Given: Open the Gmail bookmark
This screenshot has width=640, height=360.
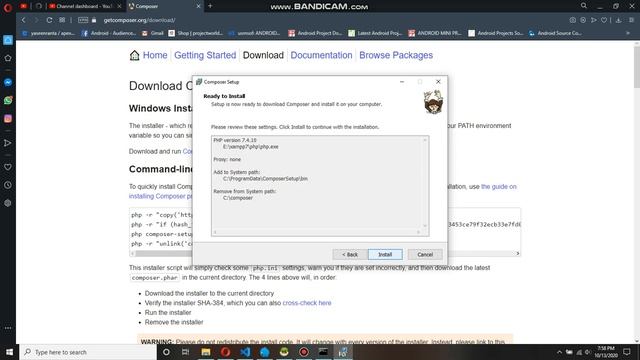Looking at the screenshot, I should point(153,33).
